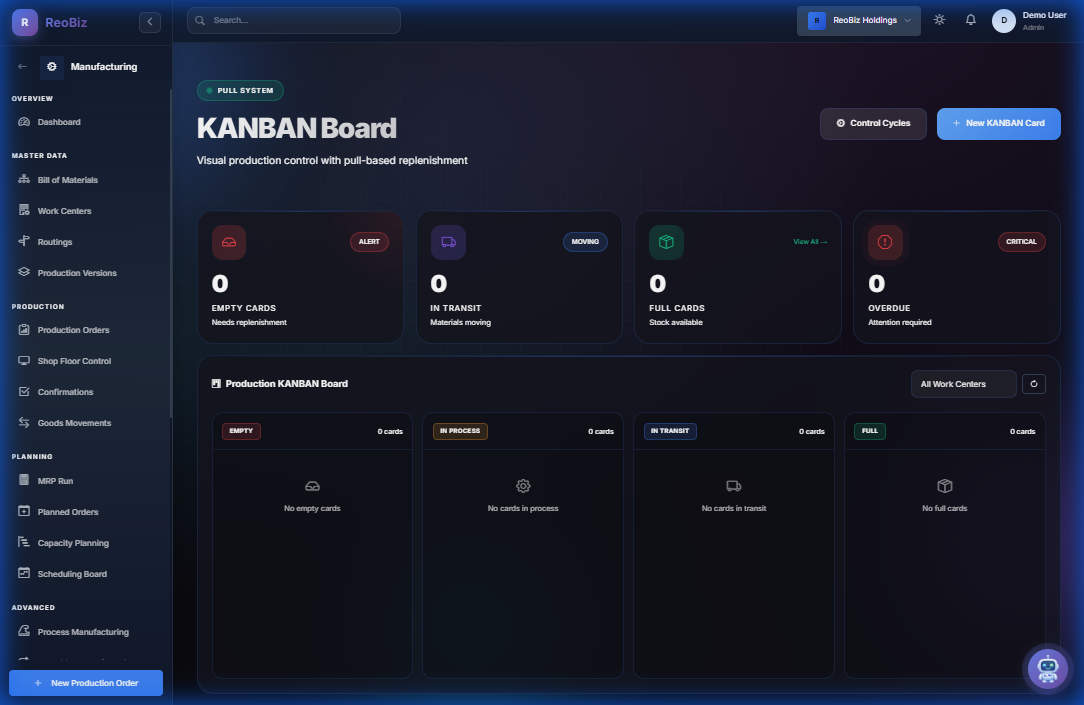Collapse the sidebar with the chevron button
This screenshot has width=1084, height=705.
point(149,21)
